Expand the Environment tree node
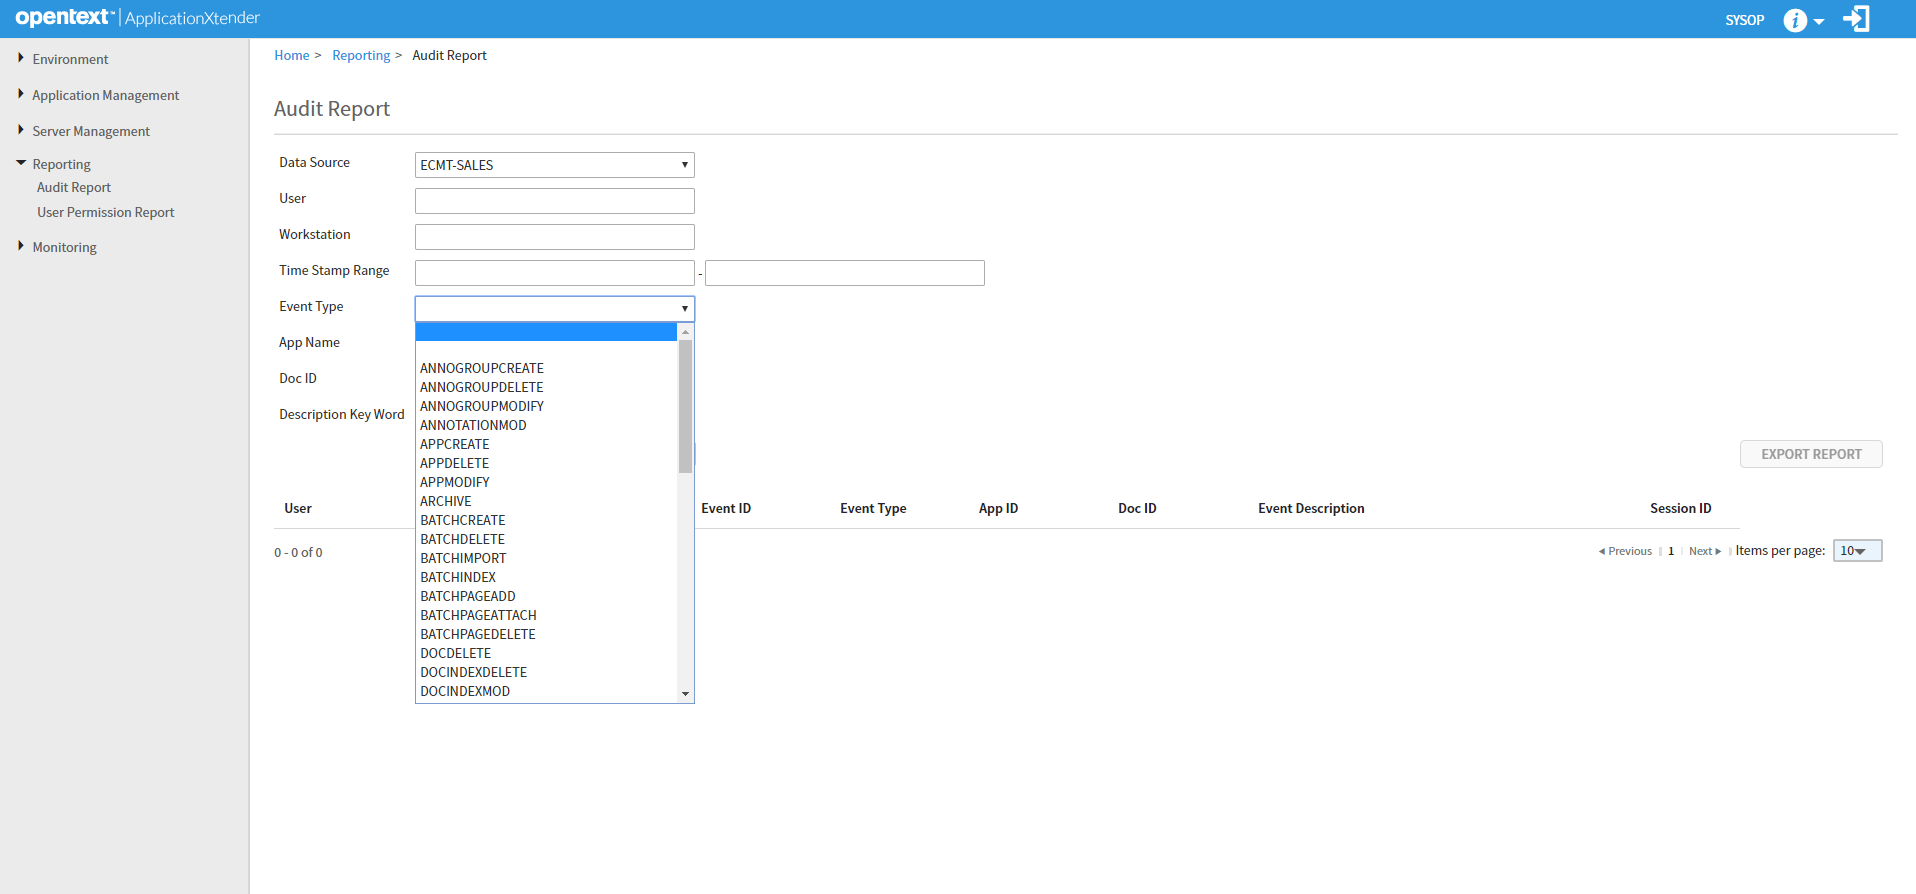 (21, 58)
